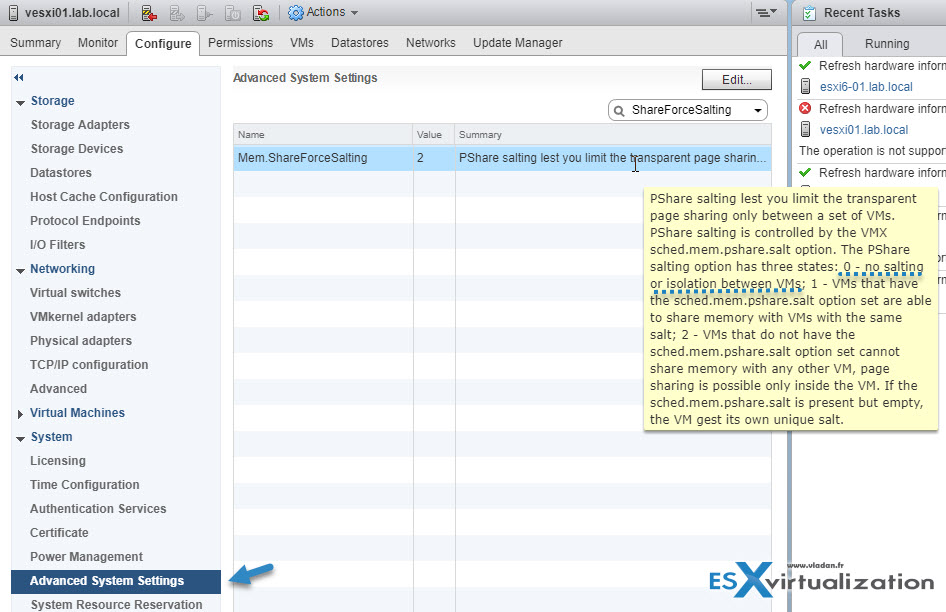The height and width of the screenshot is (612, 946).
Task: Click the red error icon in Recent Tasks
Action: [x=805, y=109]
